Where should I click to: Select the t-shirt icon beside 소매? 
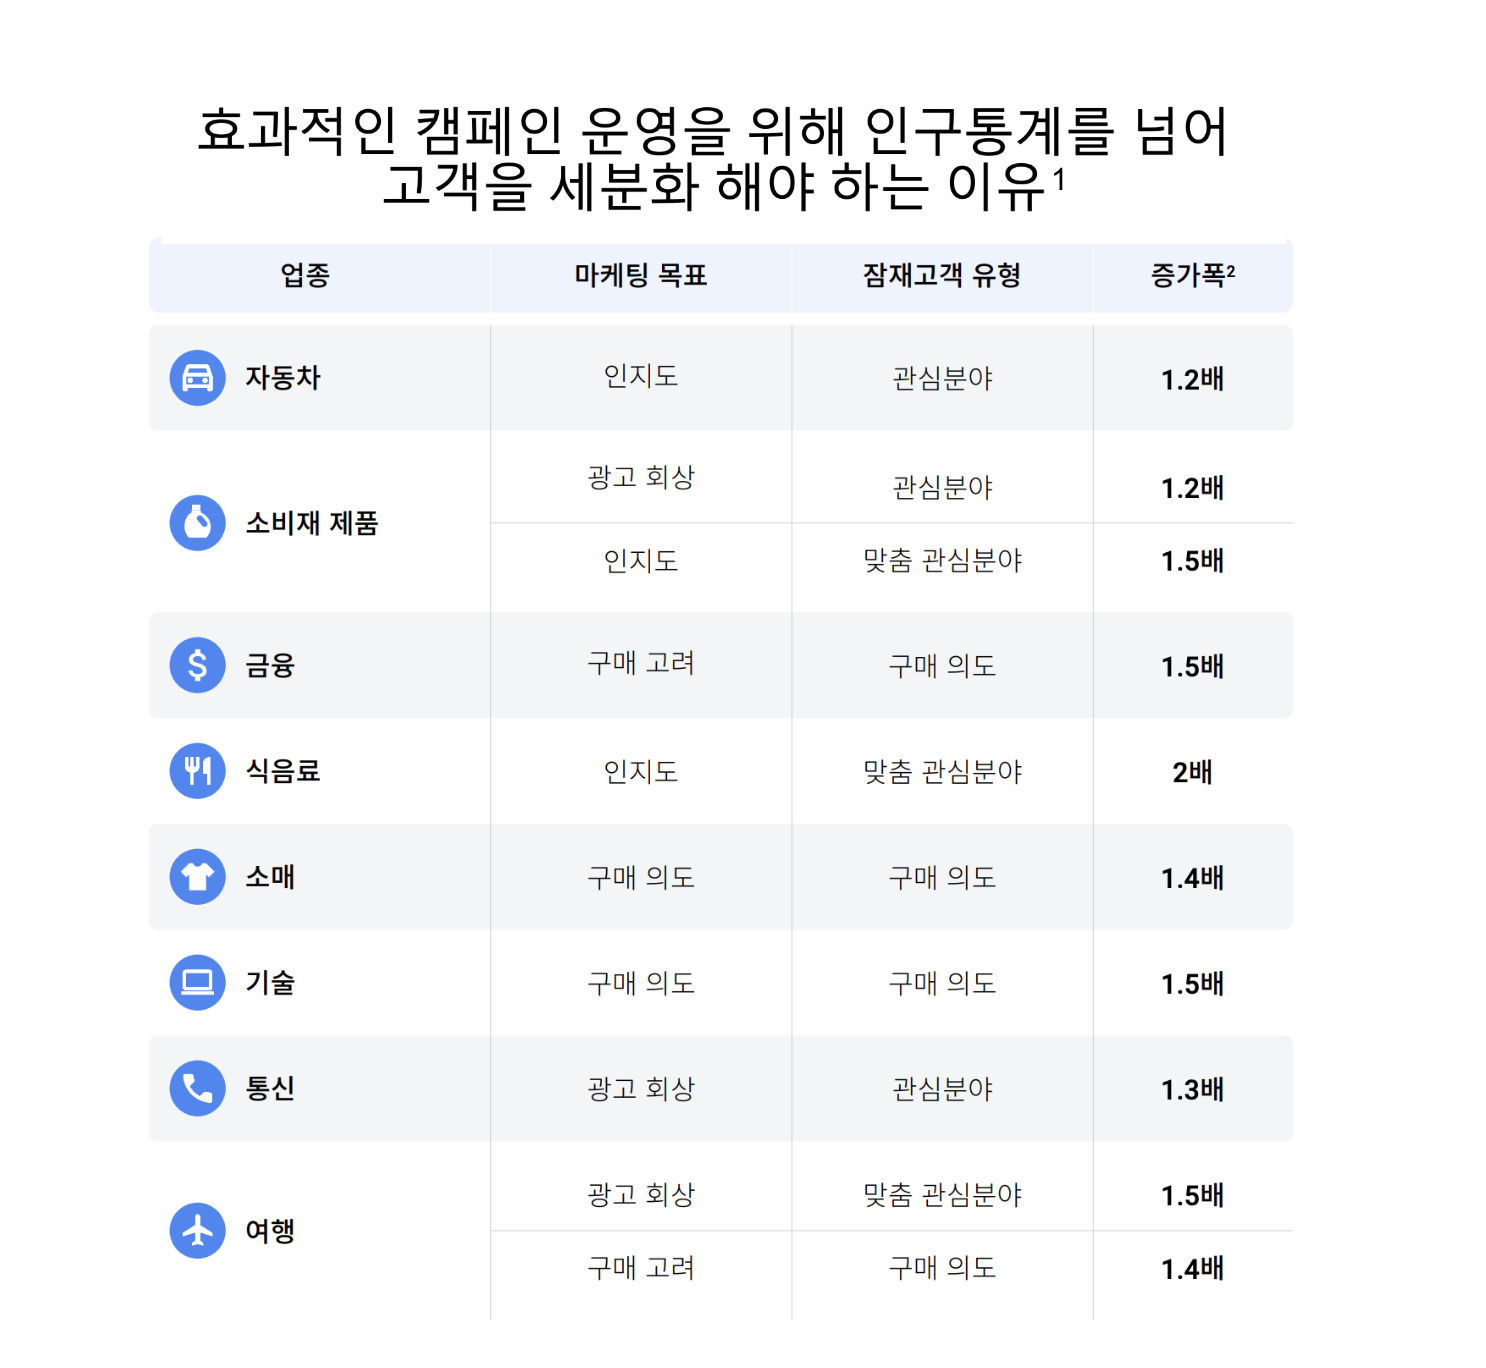tap(198, 877)
